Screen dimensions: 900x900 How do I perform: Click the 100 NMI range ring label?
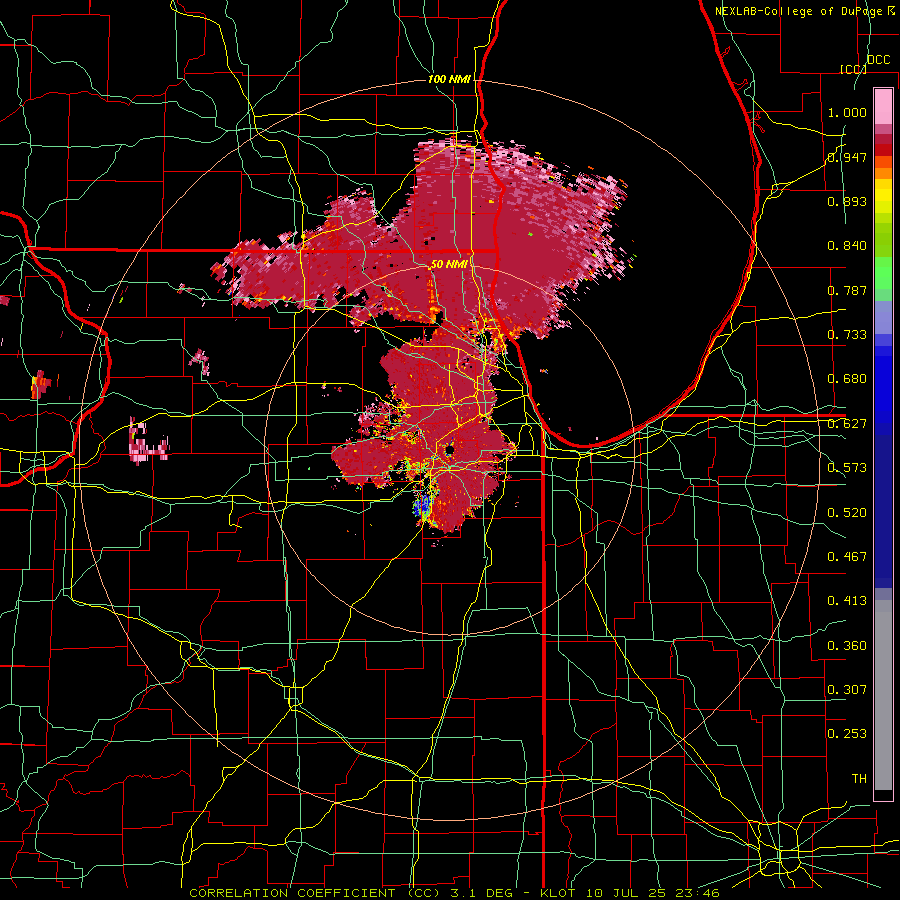click(449, 79)
